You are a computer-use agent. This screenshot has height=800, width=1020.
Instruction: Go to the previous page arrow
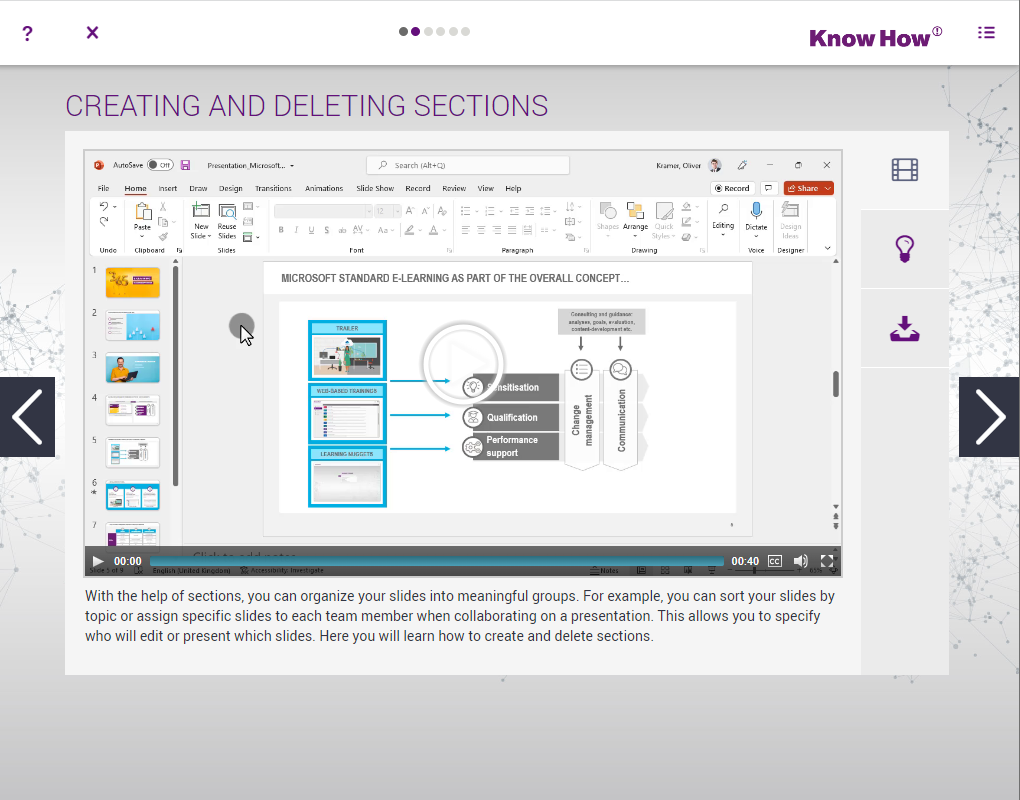[27, 416]
